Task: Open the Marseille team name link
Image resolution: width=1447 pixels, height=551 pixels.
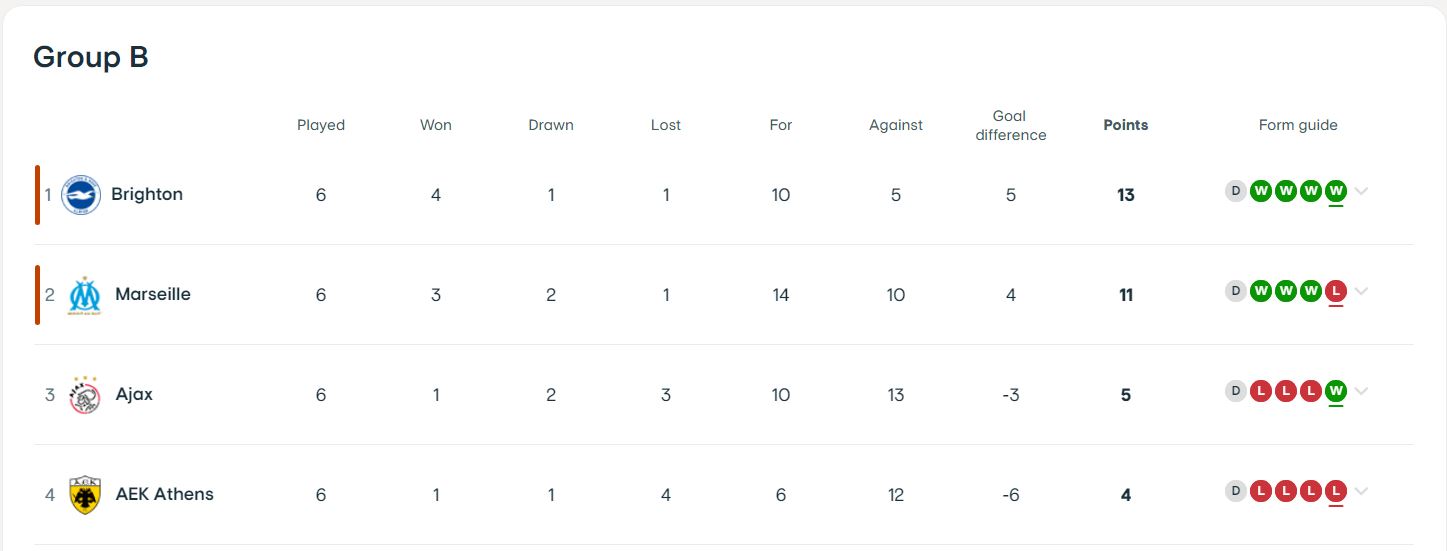Action: tap(153, 294)
